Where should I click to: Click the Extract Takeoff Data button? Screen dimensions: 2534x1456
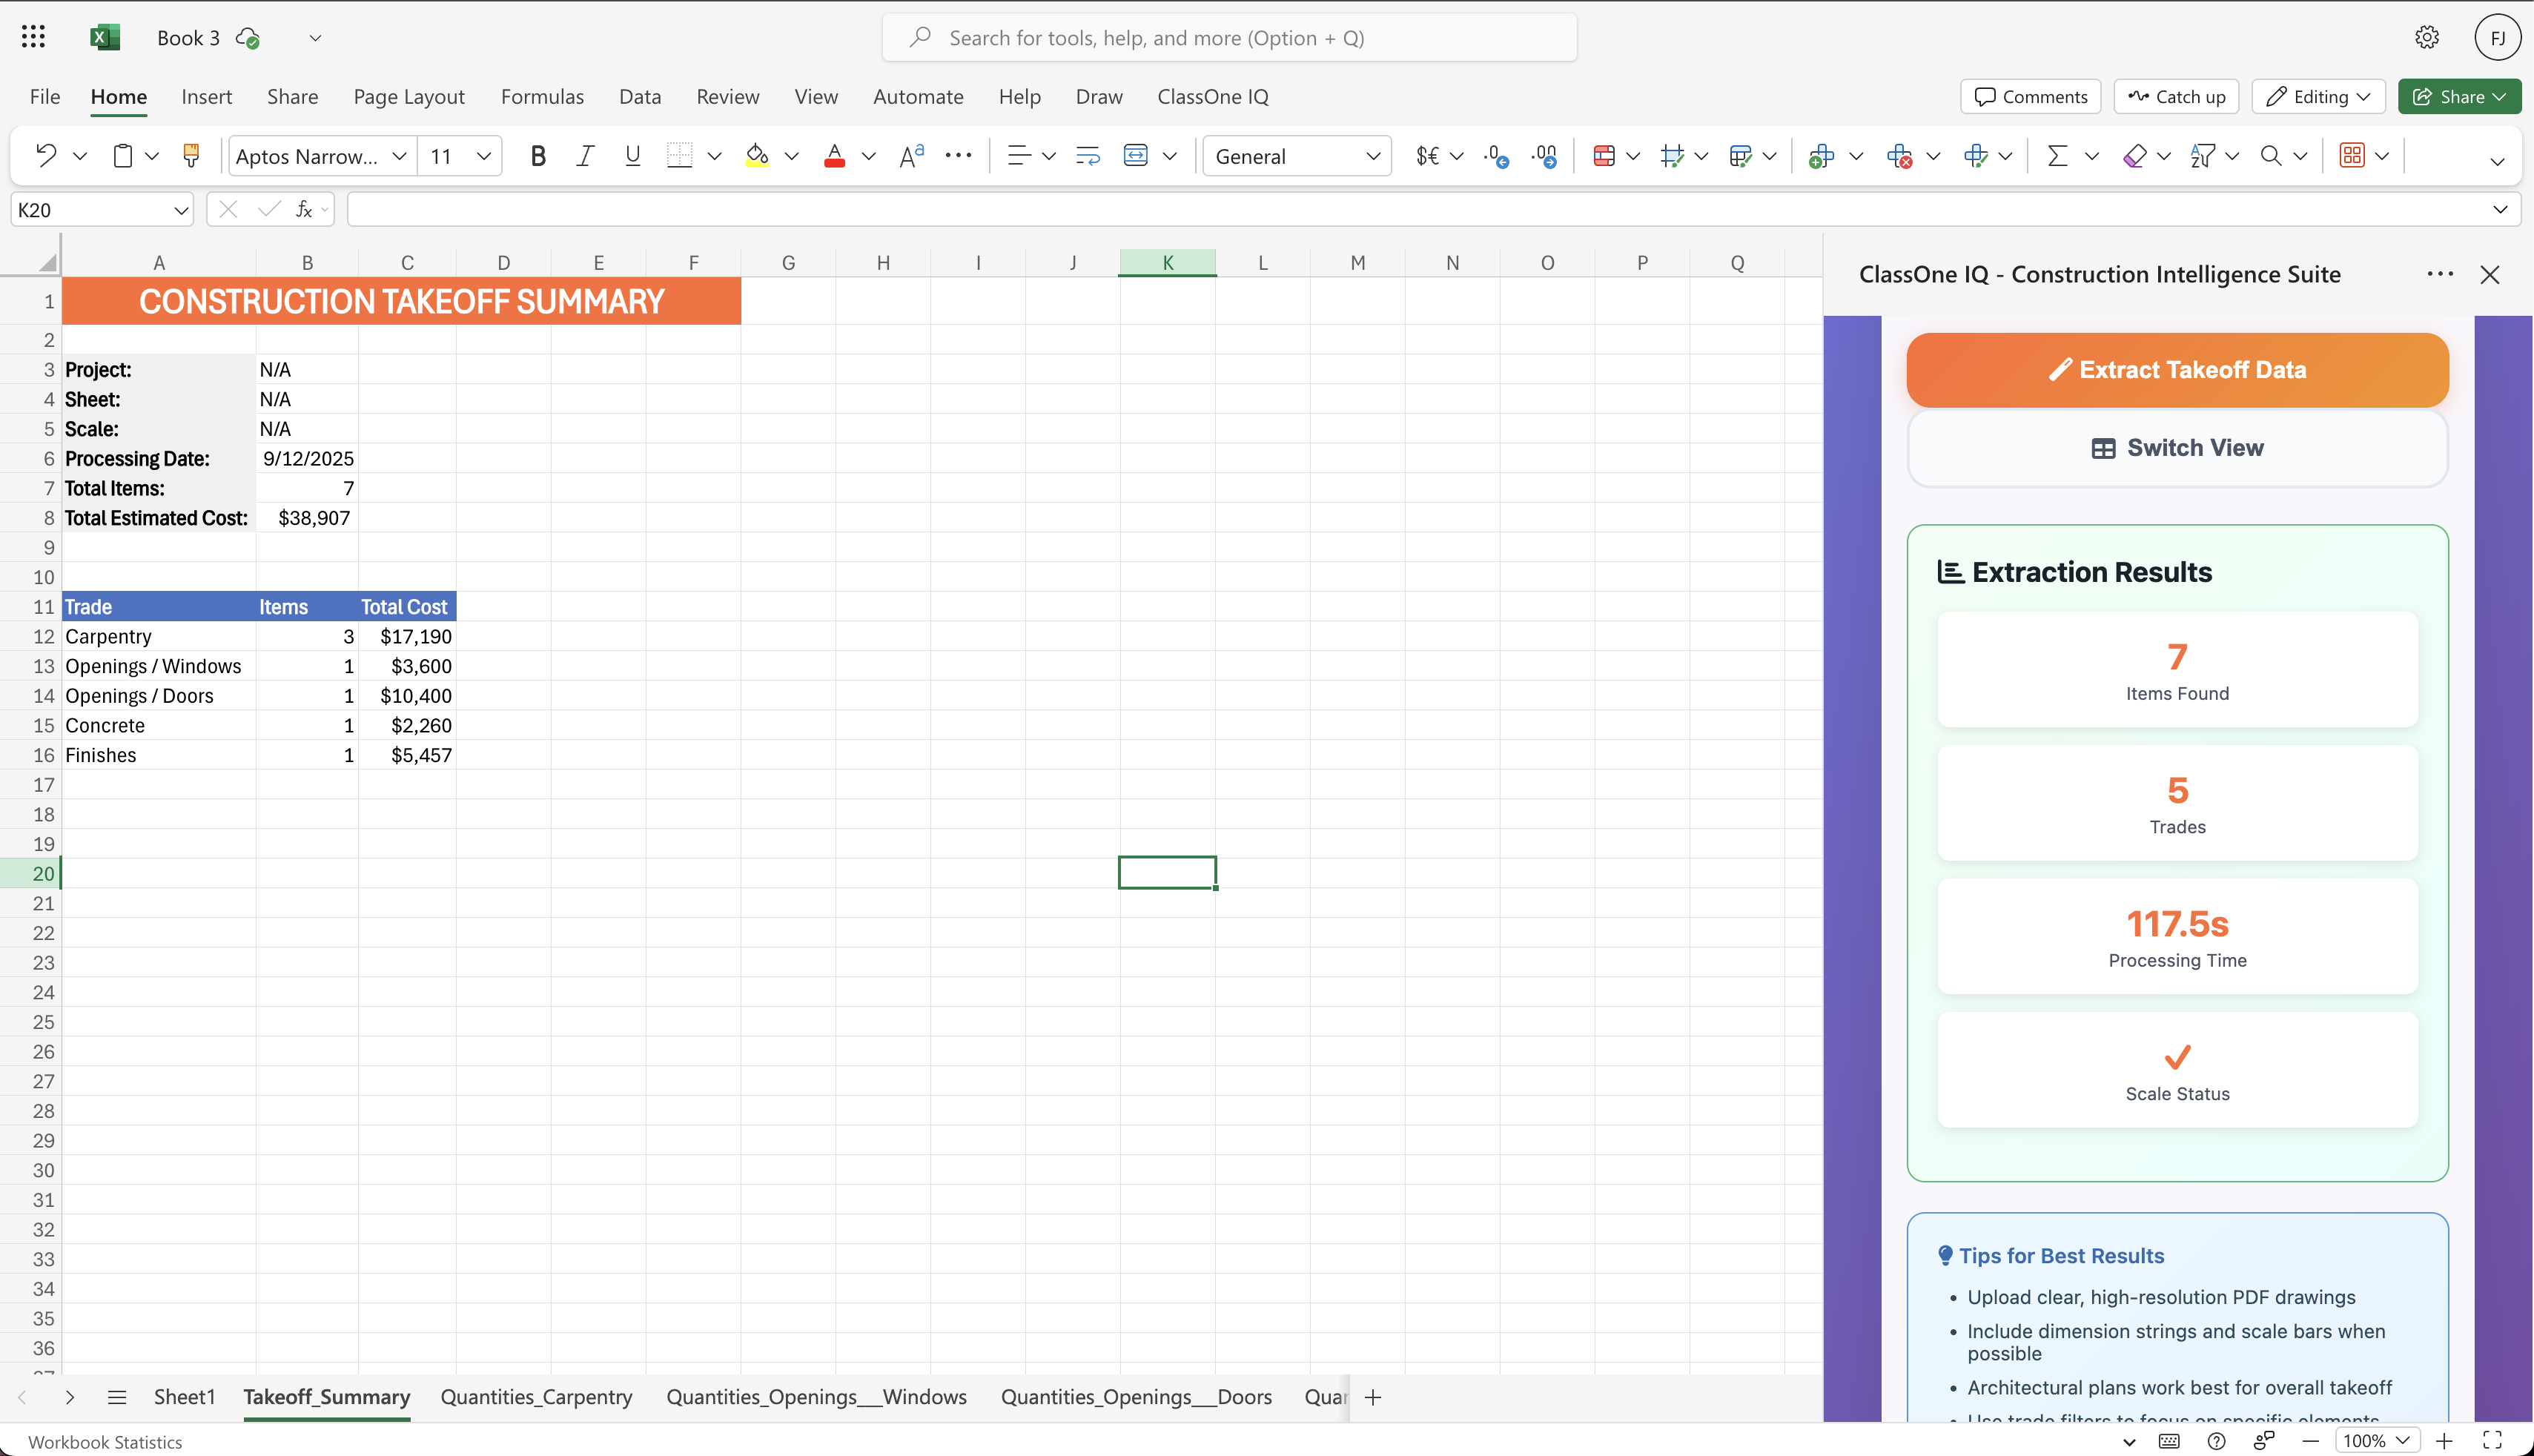(2177, 370)
